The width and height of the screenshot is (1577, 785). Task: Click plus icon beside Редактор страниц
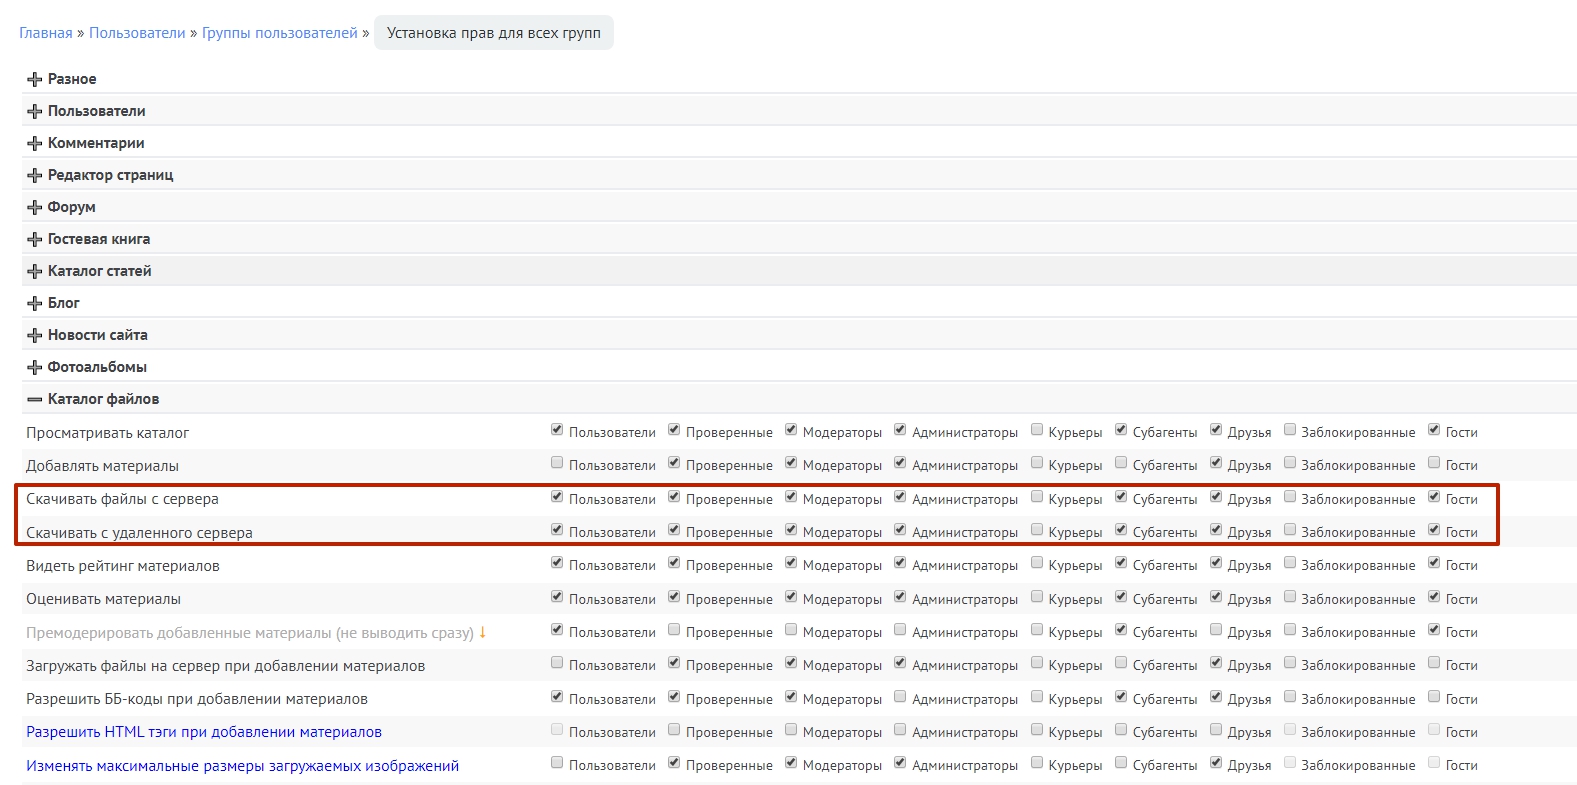coord(35,175)
